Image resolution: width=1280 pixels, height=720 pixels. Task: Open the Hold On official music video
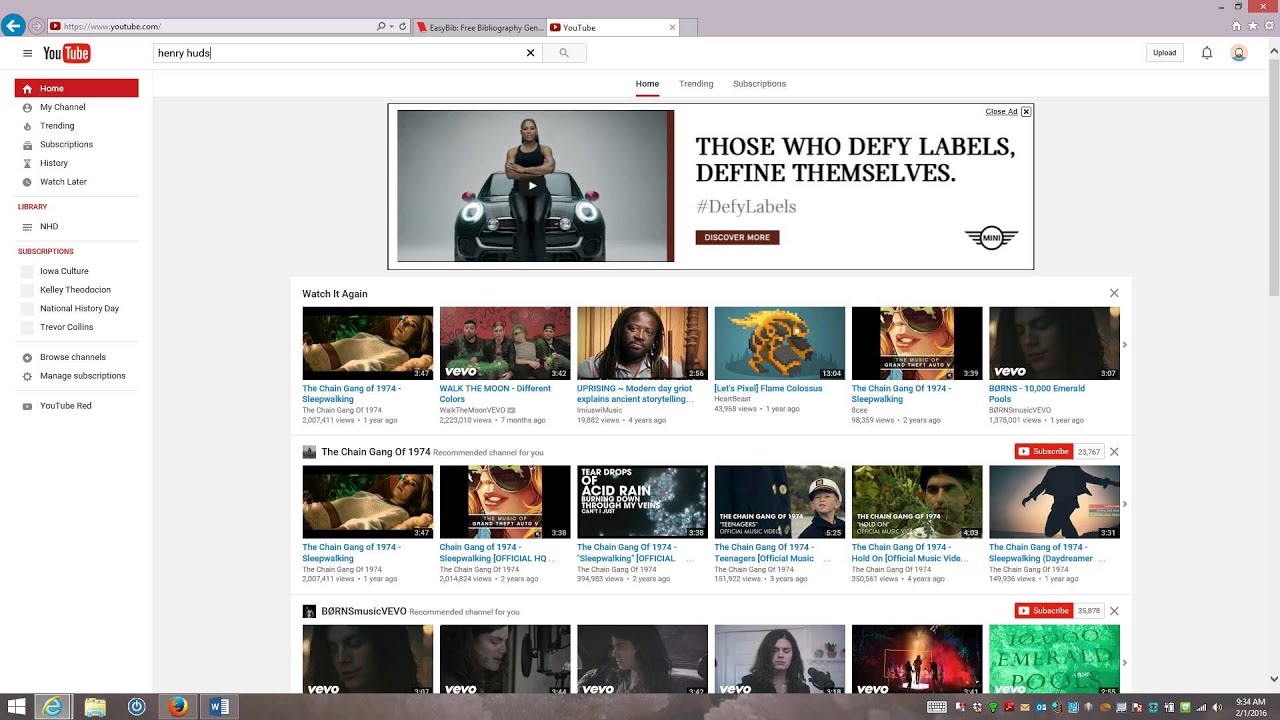(x=917, y=502)
